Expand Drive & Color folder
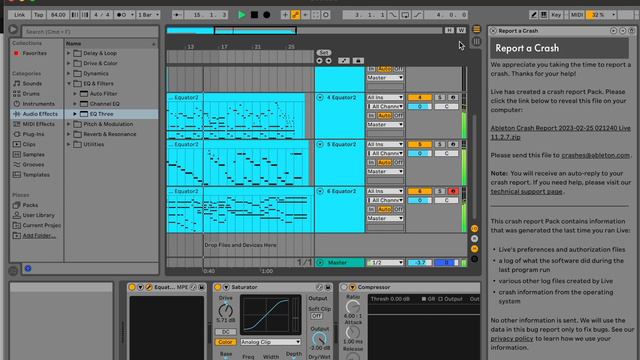The width and height of the screenshot is (640, 360). 69,63
